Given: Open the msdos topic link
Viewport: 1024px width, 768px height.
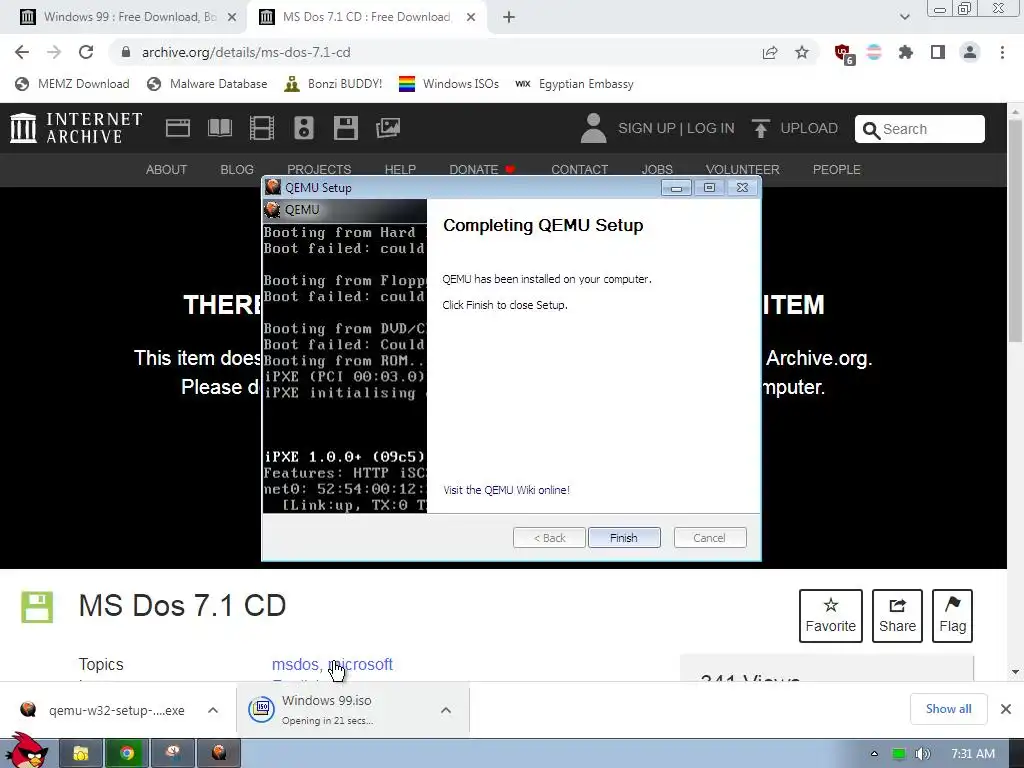Looking at the screenshot, I should 295,664.
